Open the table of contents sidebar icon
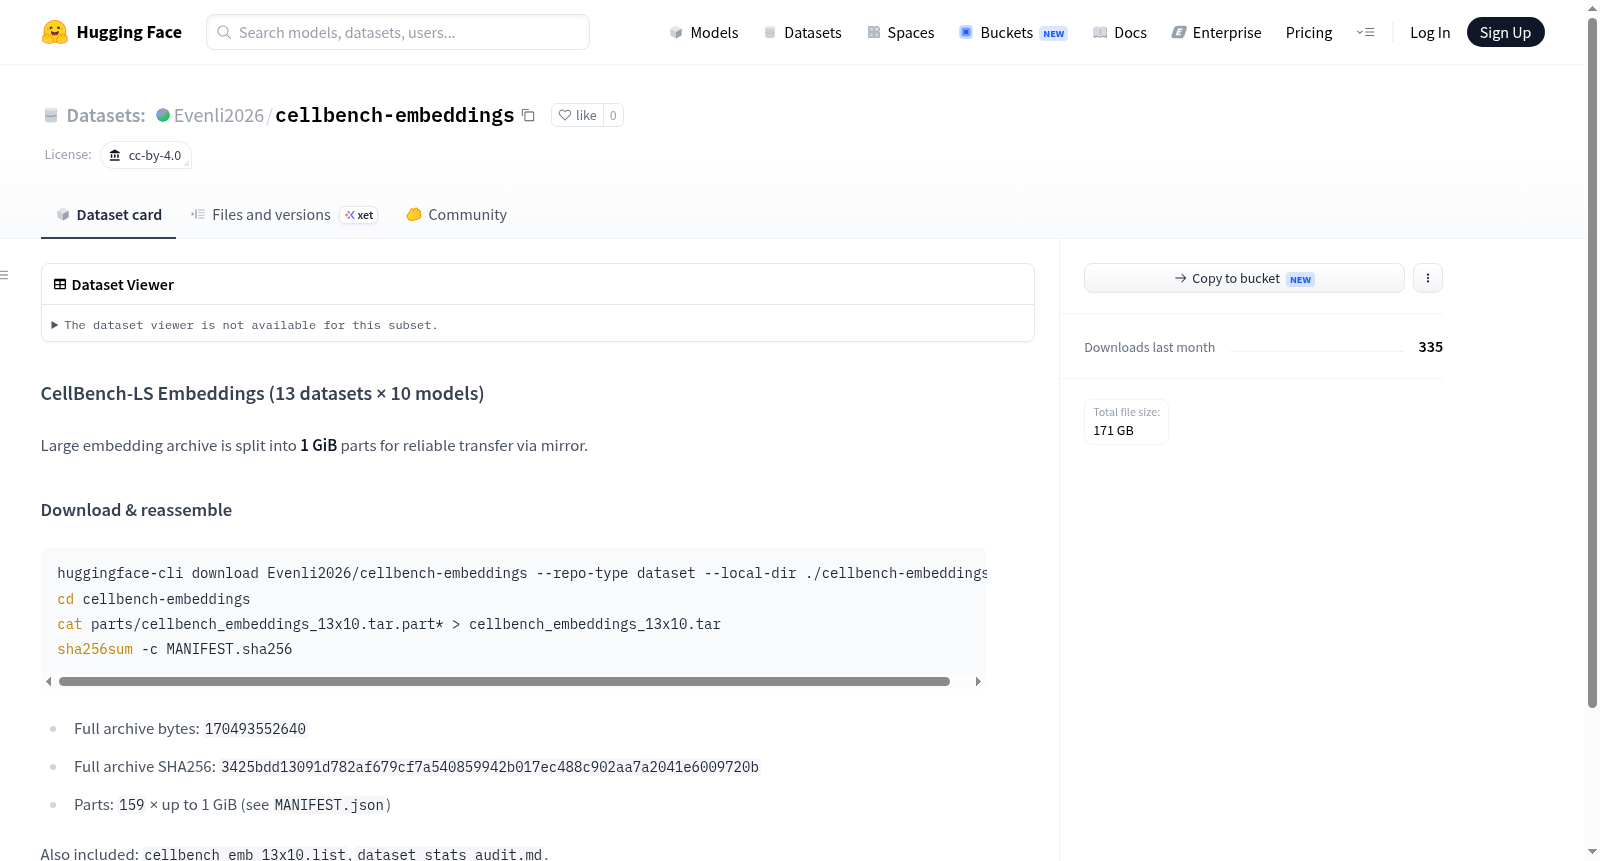Image resolution: width=1600 pixels, height=861 pixels. click(x=4, y=275)
